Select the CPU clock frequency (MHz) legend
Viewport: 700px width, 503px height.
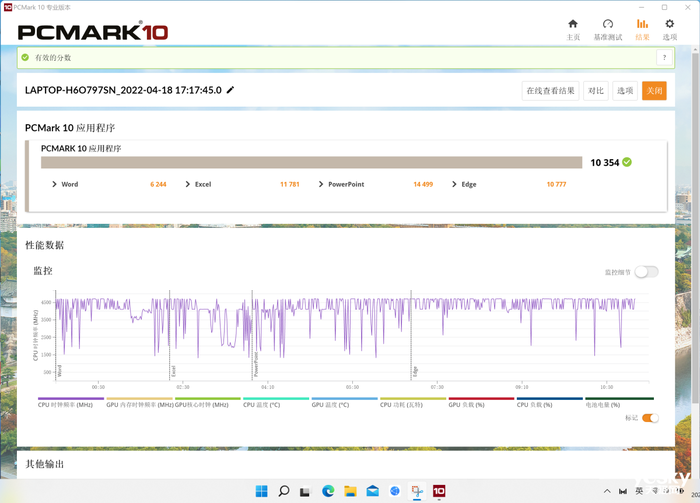(71, 402)
